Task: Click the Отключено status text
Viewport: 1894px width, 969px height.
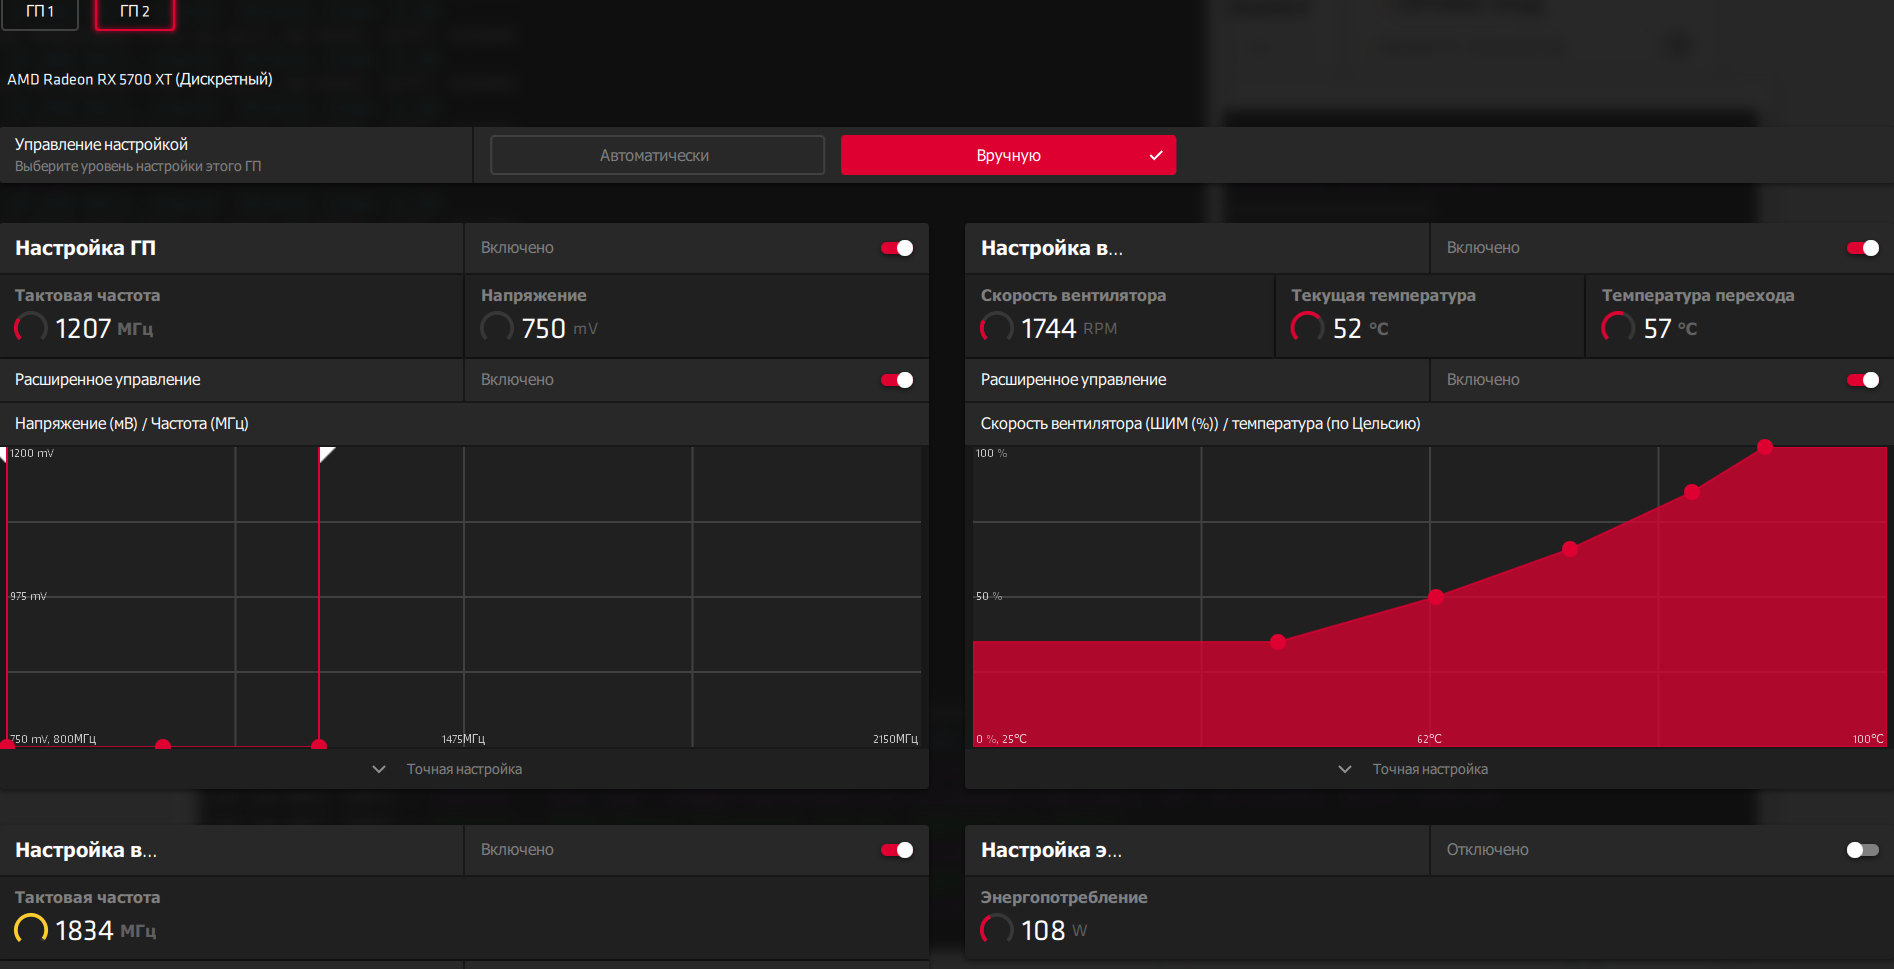Action: 1487,850
